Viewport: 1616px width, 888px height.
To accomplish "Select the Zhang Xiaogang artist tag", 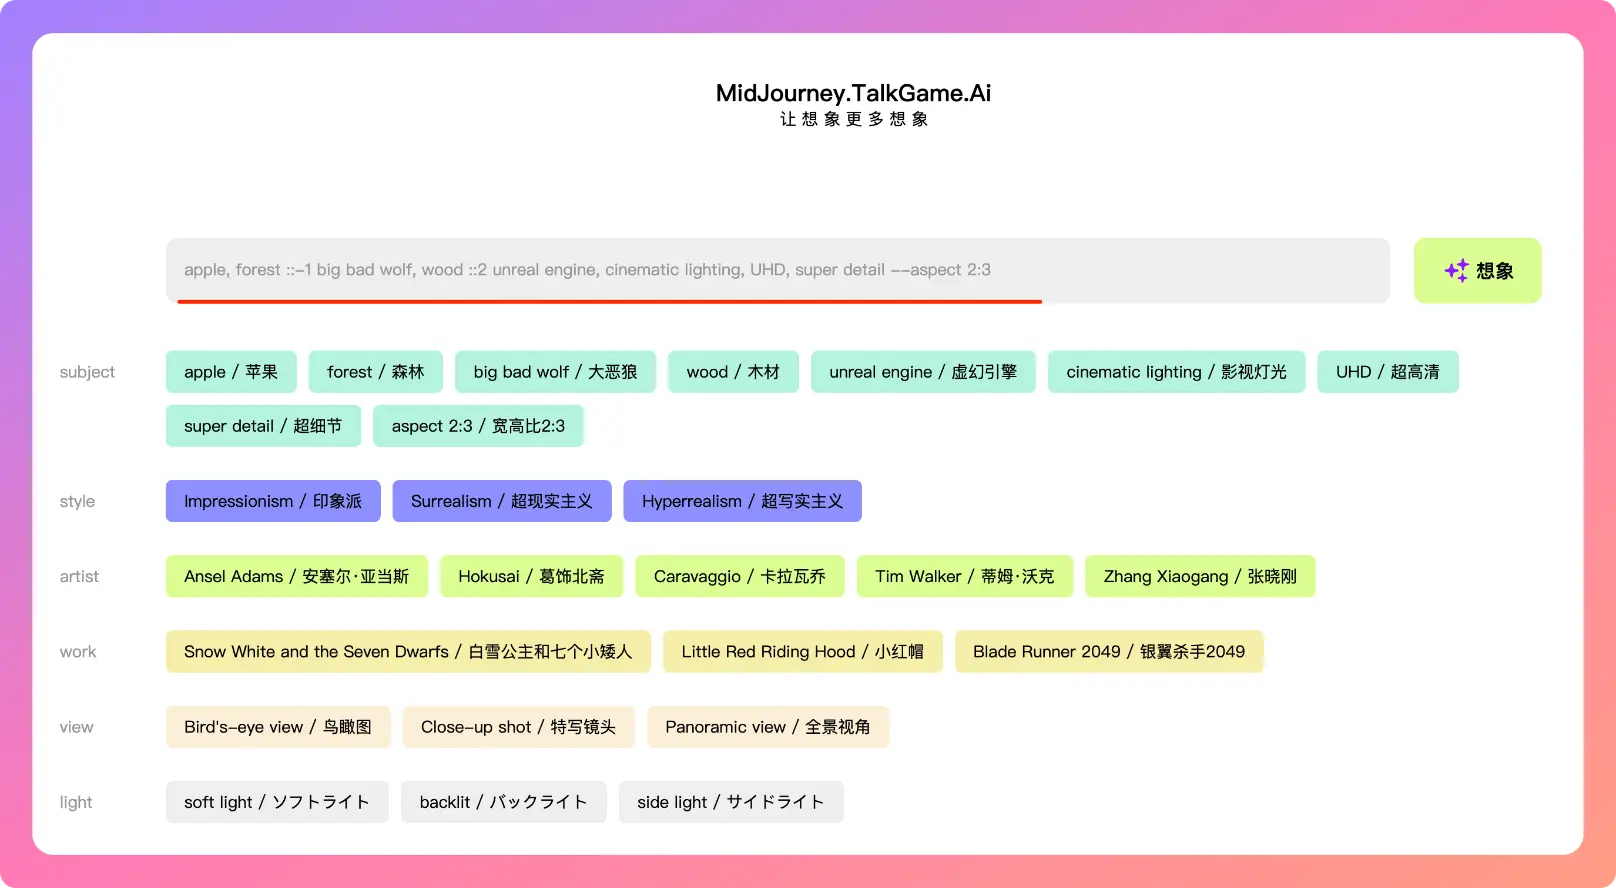I will [1200, 576].
